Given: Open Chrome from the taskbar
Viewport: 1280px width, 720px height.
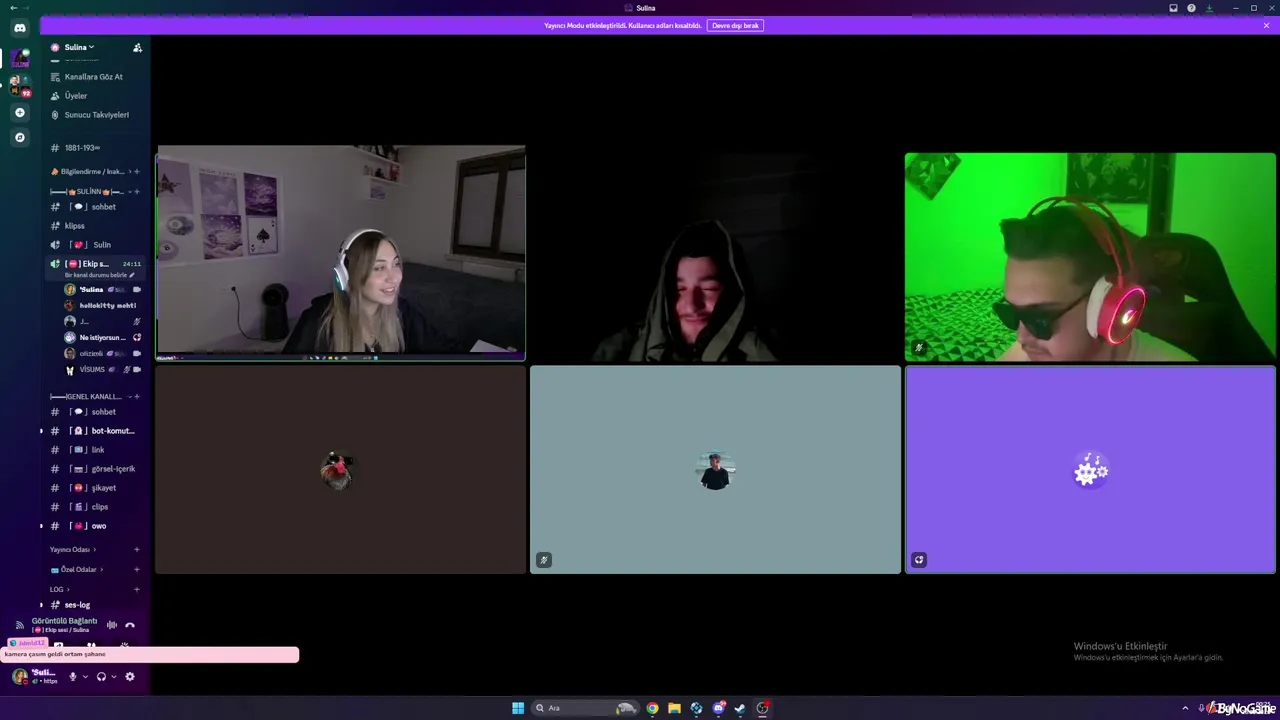Looking at the screenshot, I should tap(653, 708).
